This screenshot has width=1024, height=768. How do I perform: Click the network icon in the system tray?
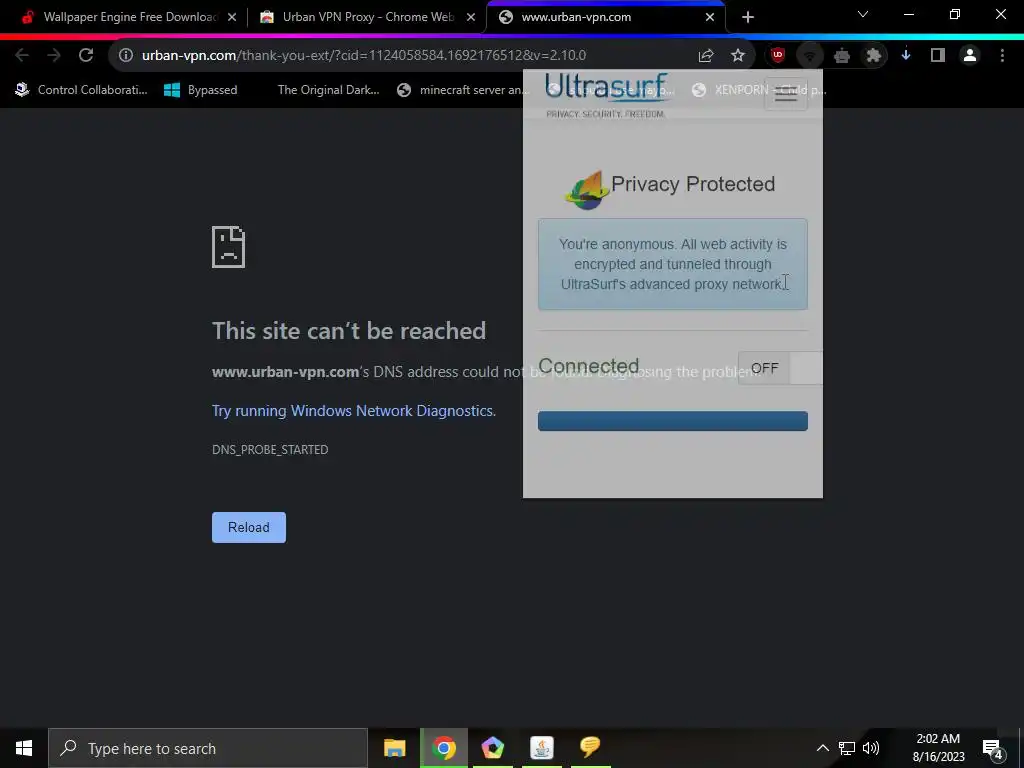pyautogui.click(x=846, y=748)
